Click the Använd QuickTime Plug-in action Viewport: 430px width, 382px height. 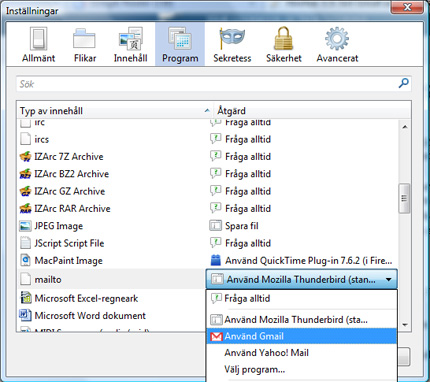coord(309,261)
